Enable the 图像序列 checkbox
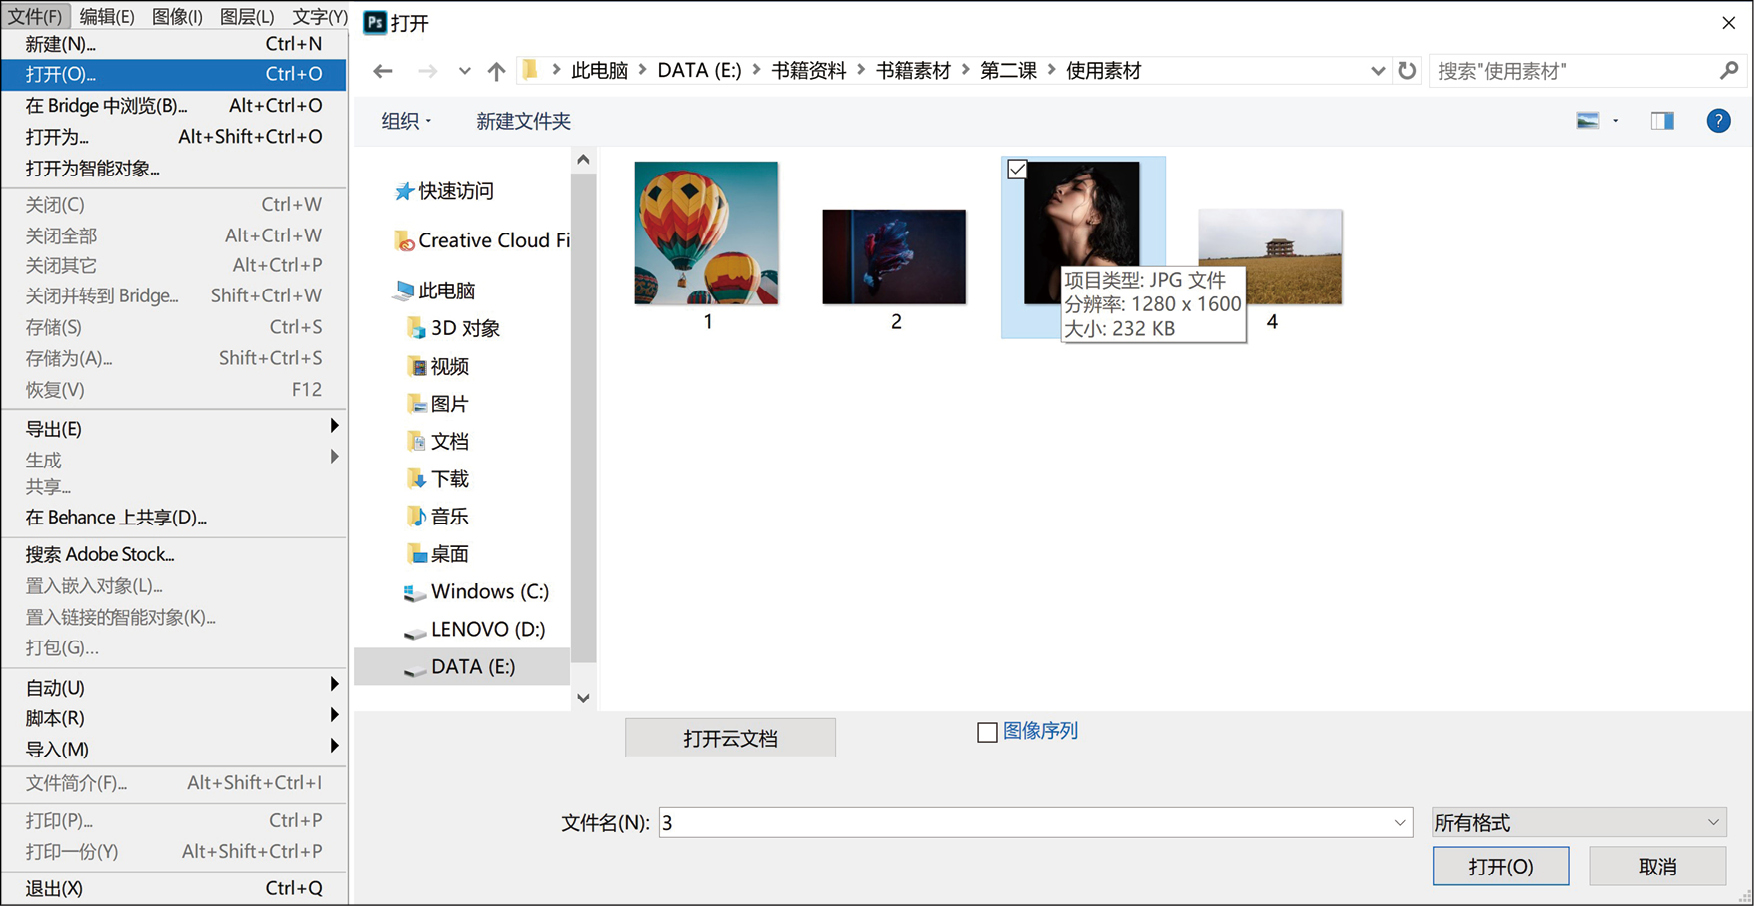Screen dimensions: 1754x906 (x=987, y=732)
